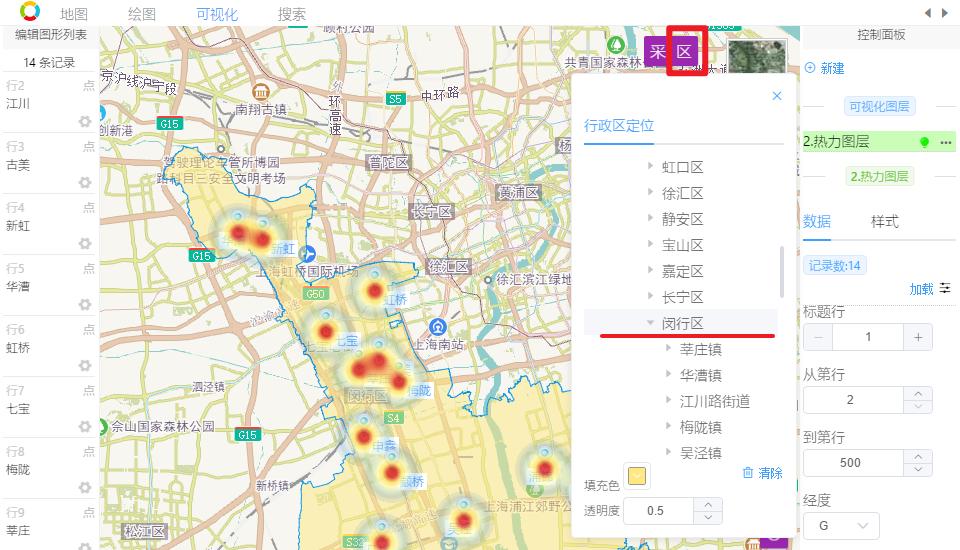Close the 行政区定位 popup panel
Viewport: 960px width, 550px height.
point(777,96)
